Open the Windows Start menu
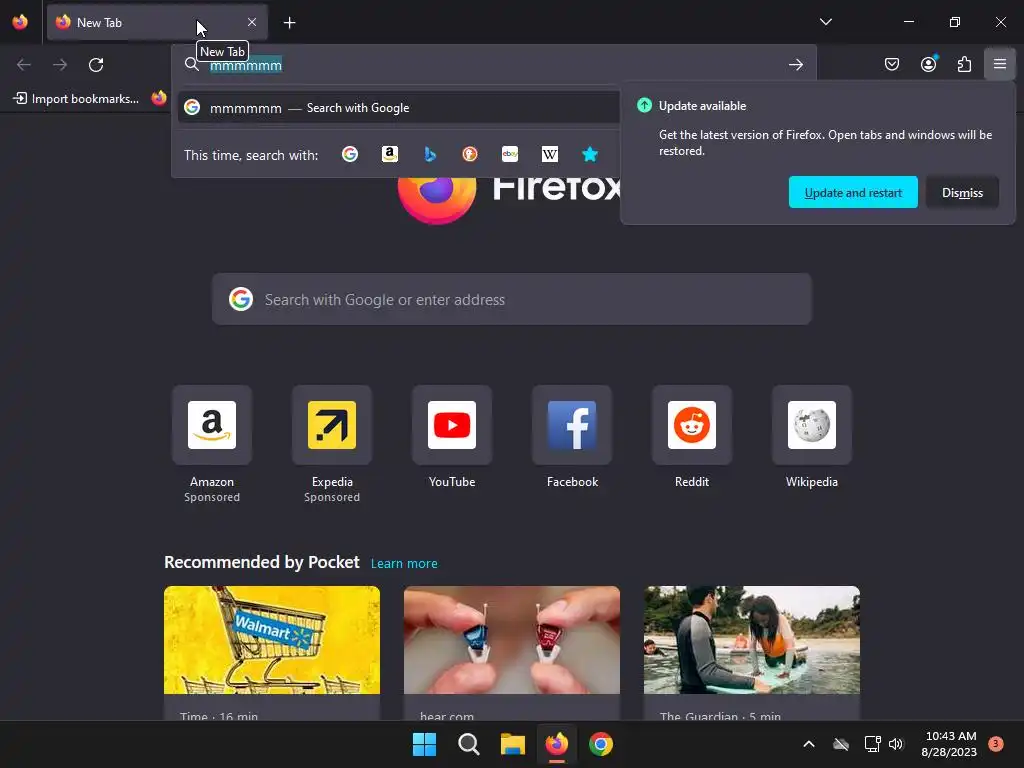This screenshot has height=768, width=1024. pyautogui.click(x=424, y=744)
